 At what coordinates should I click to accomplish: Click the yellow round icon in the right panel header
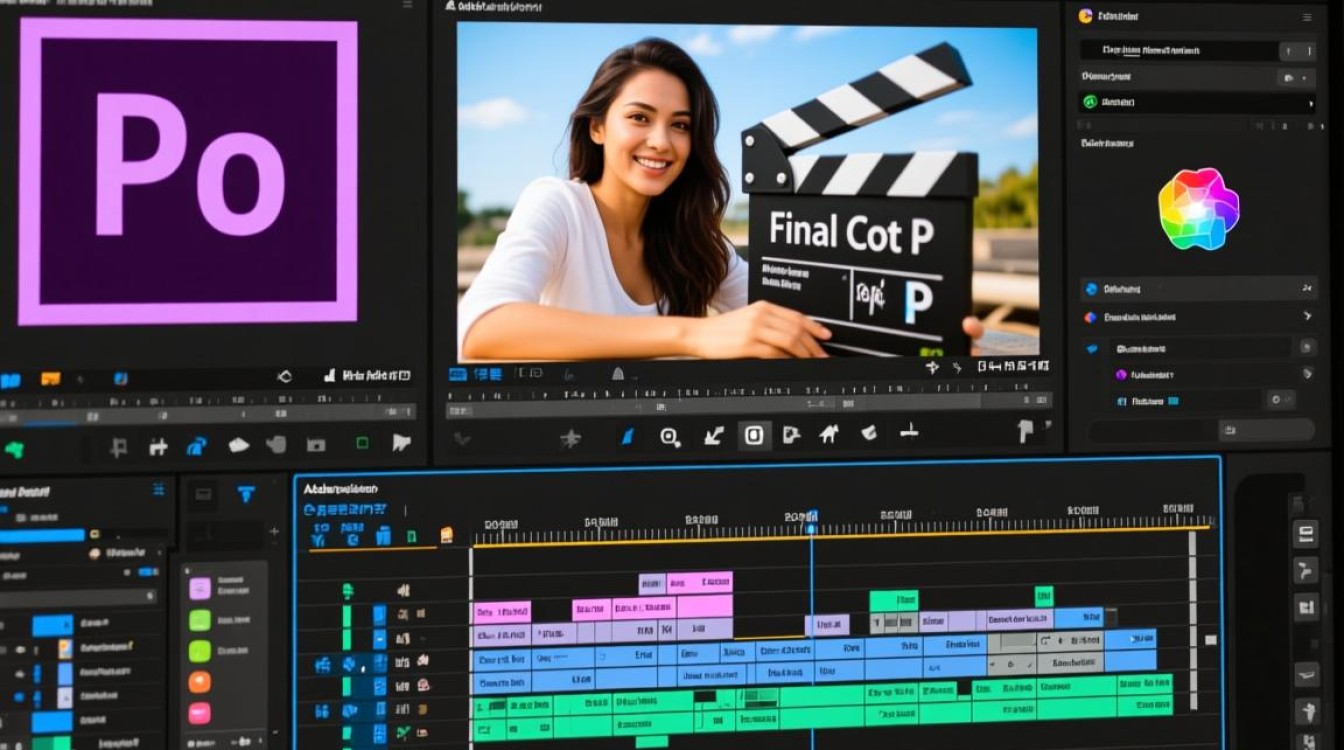1086,16
